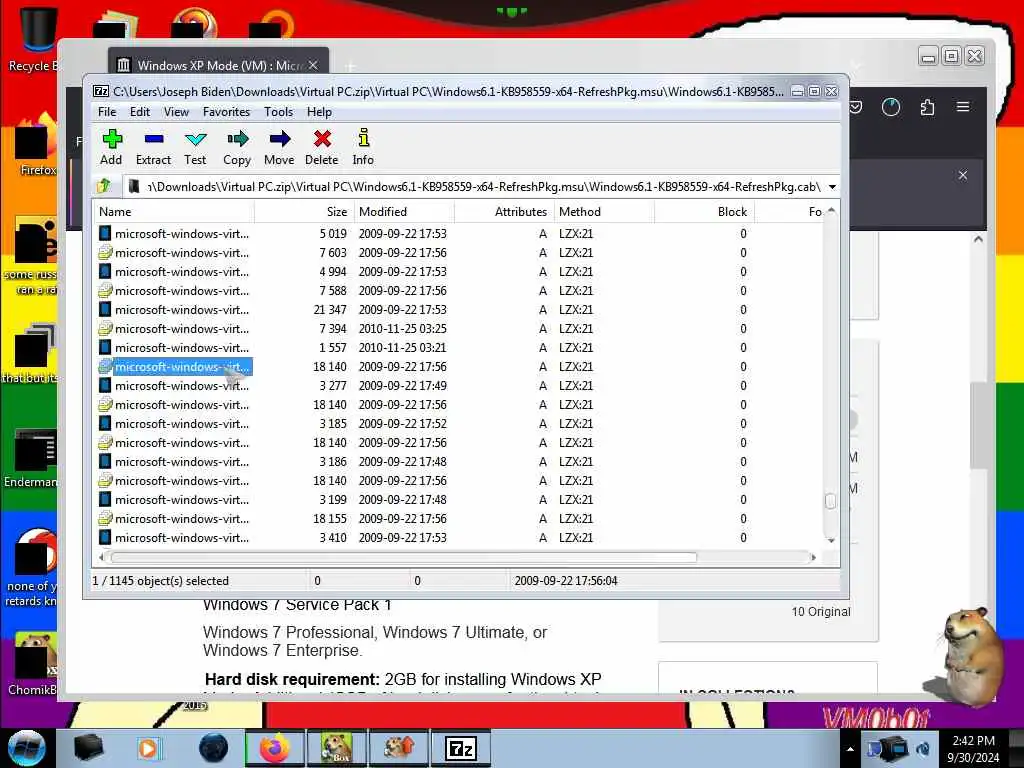
Task: Click the archive path address field
Action: (482, 187)
